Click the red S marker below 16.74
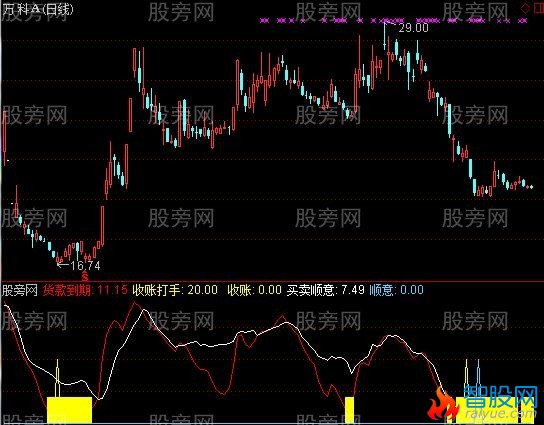Viewport: 544px width, 425px height. click(x=85, y=277)
